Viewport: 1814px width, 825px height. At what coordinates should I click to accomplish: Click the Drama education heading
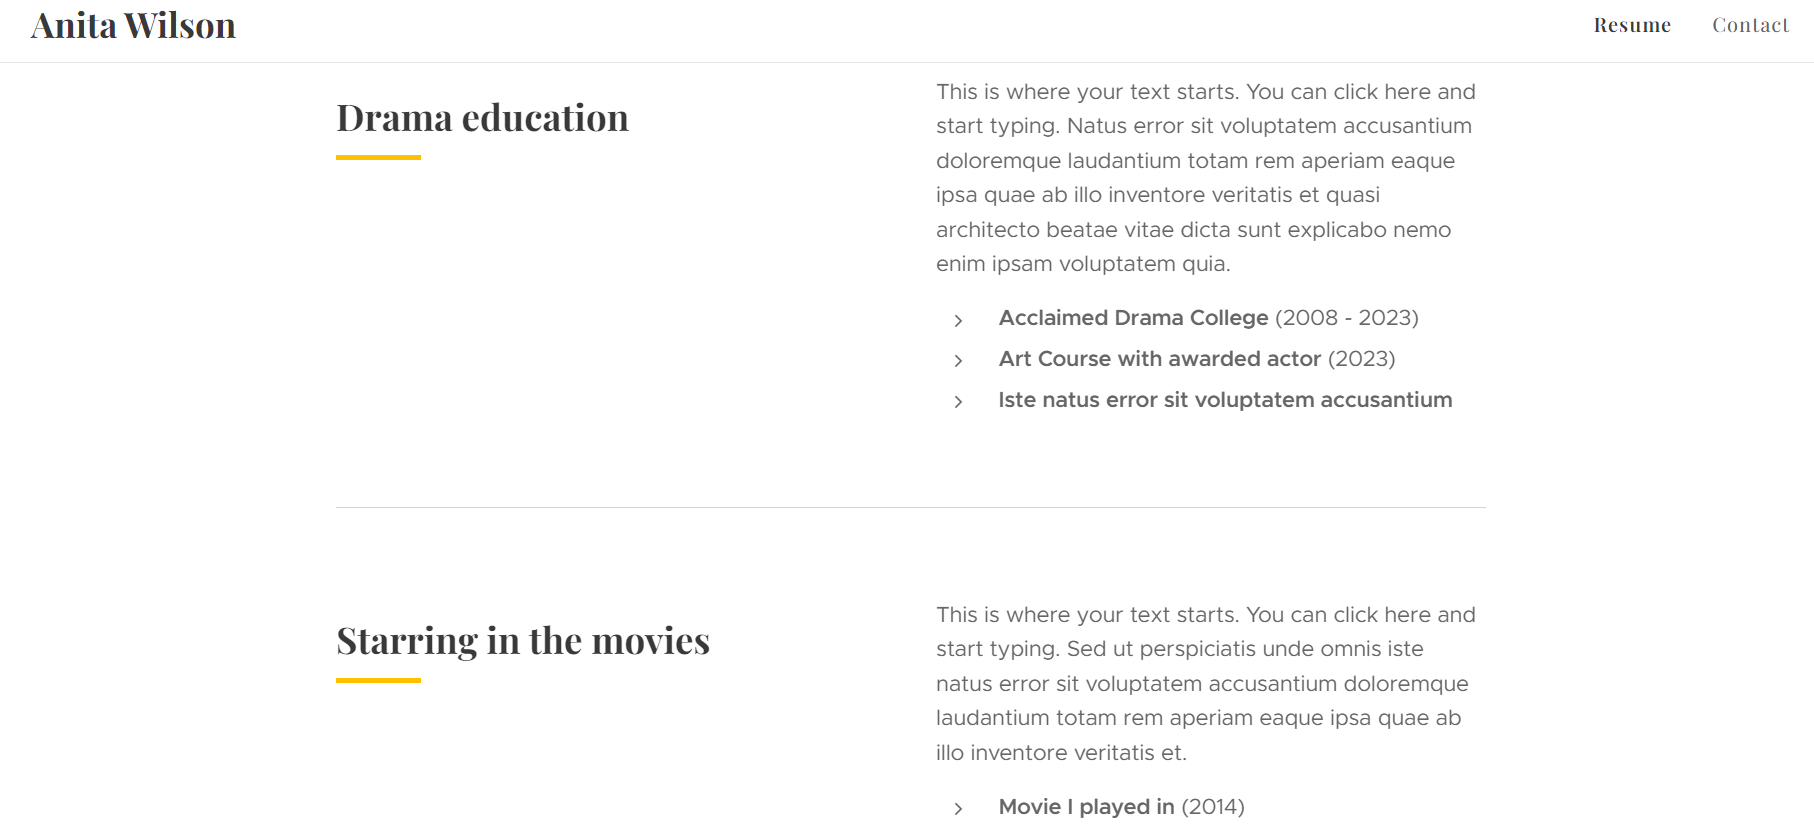click(482, 118)
